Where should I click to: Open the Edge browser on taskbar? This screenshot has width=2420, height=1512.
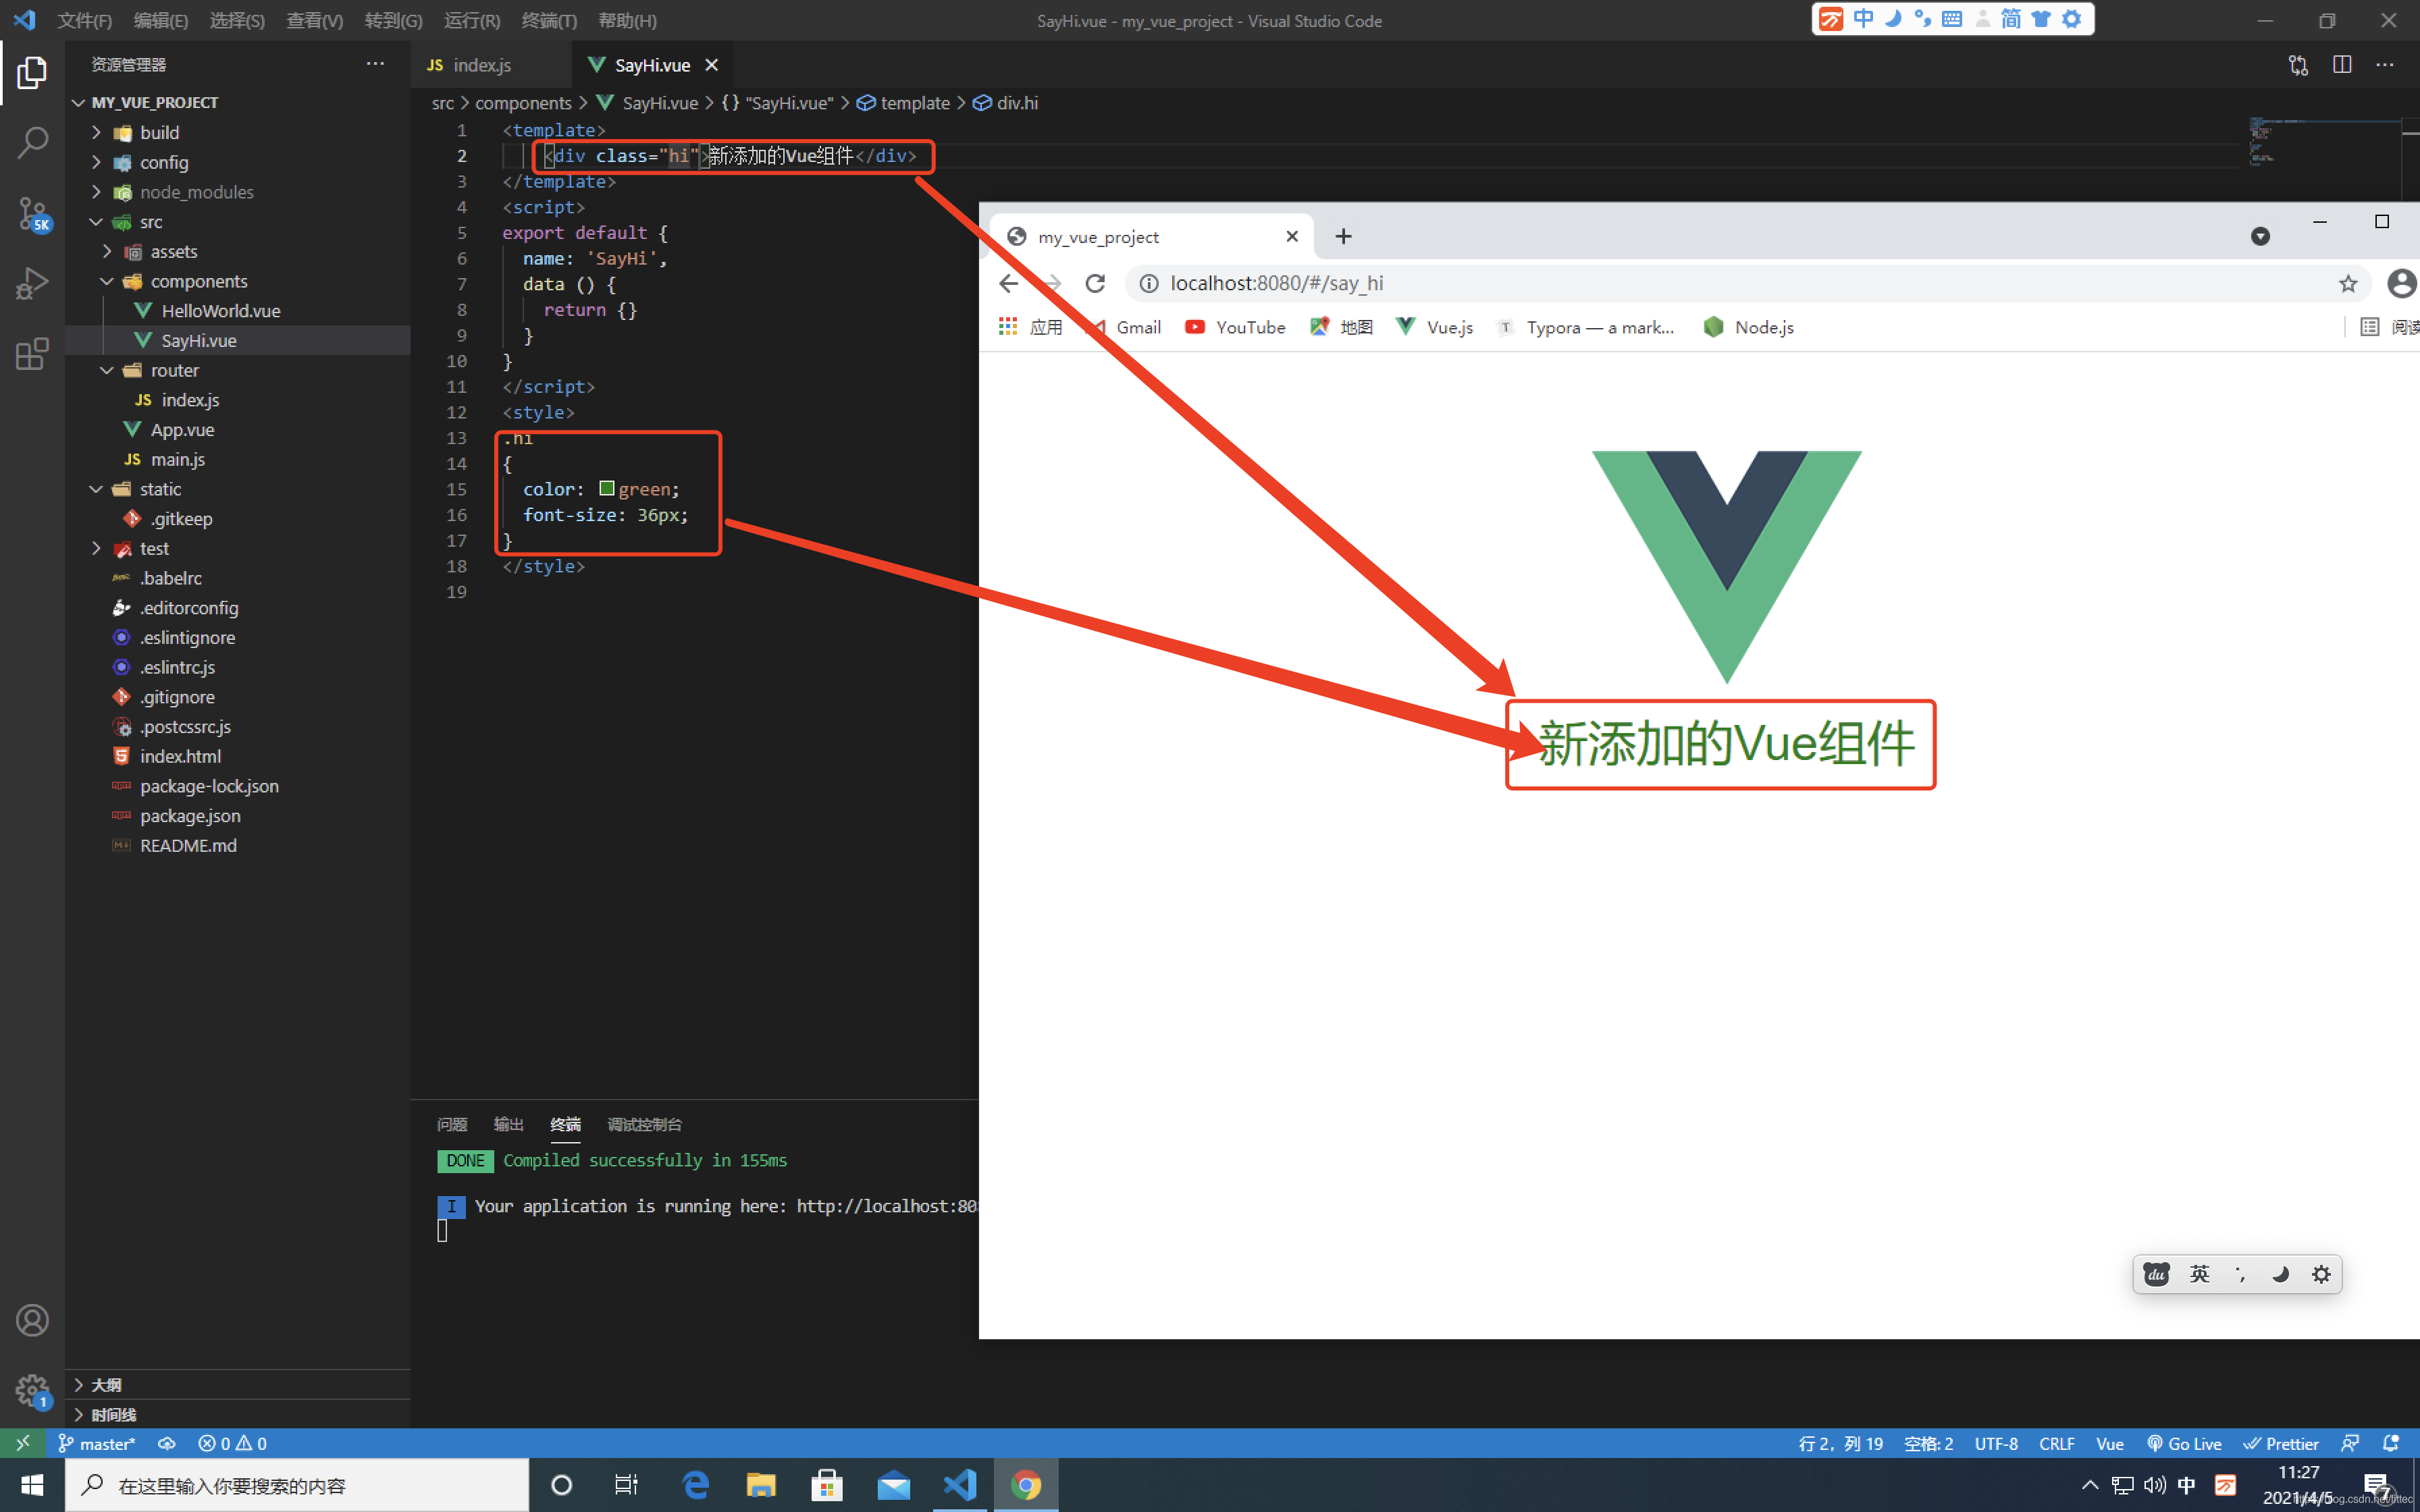point(695,1485)
